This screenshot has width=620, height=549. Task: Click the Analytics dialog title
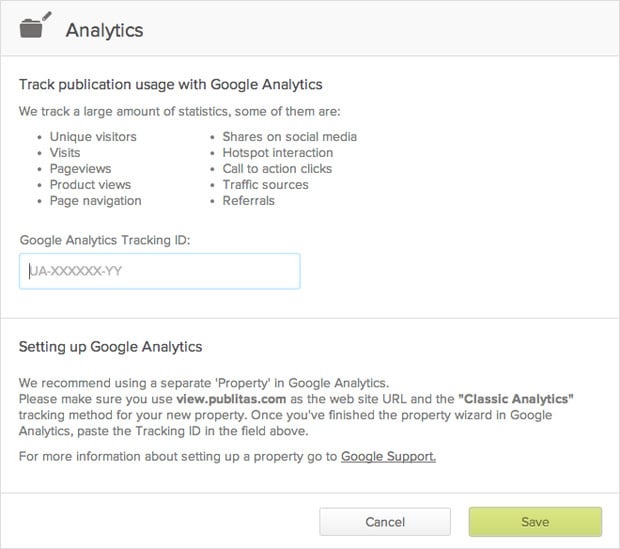tap(104, 30)
